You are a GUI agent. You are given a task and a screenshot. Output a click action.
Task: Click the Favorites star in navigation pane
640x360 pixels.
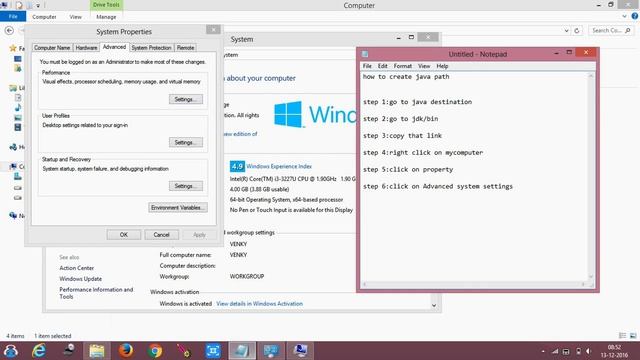tap(13, 48)
